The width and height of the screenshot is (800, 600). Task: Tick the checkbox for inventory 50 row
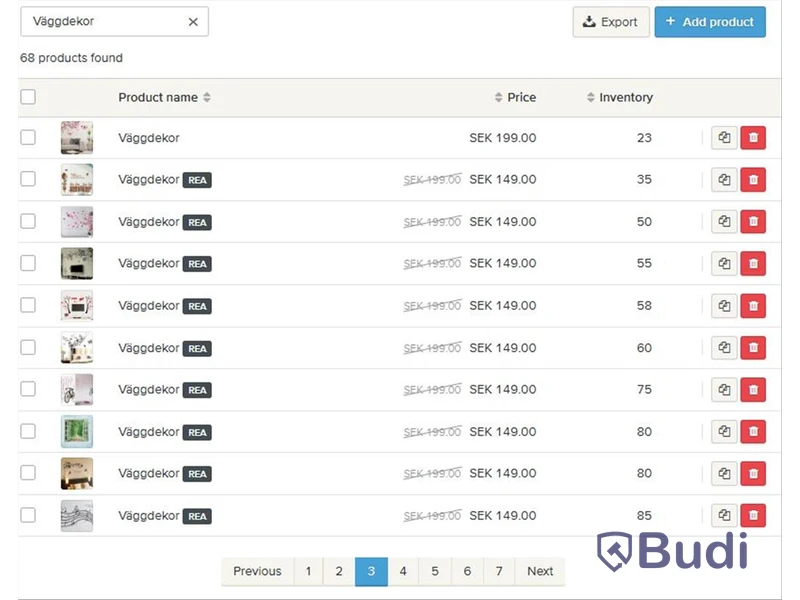point(28,221)
